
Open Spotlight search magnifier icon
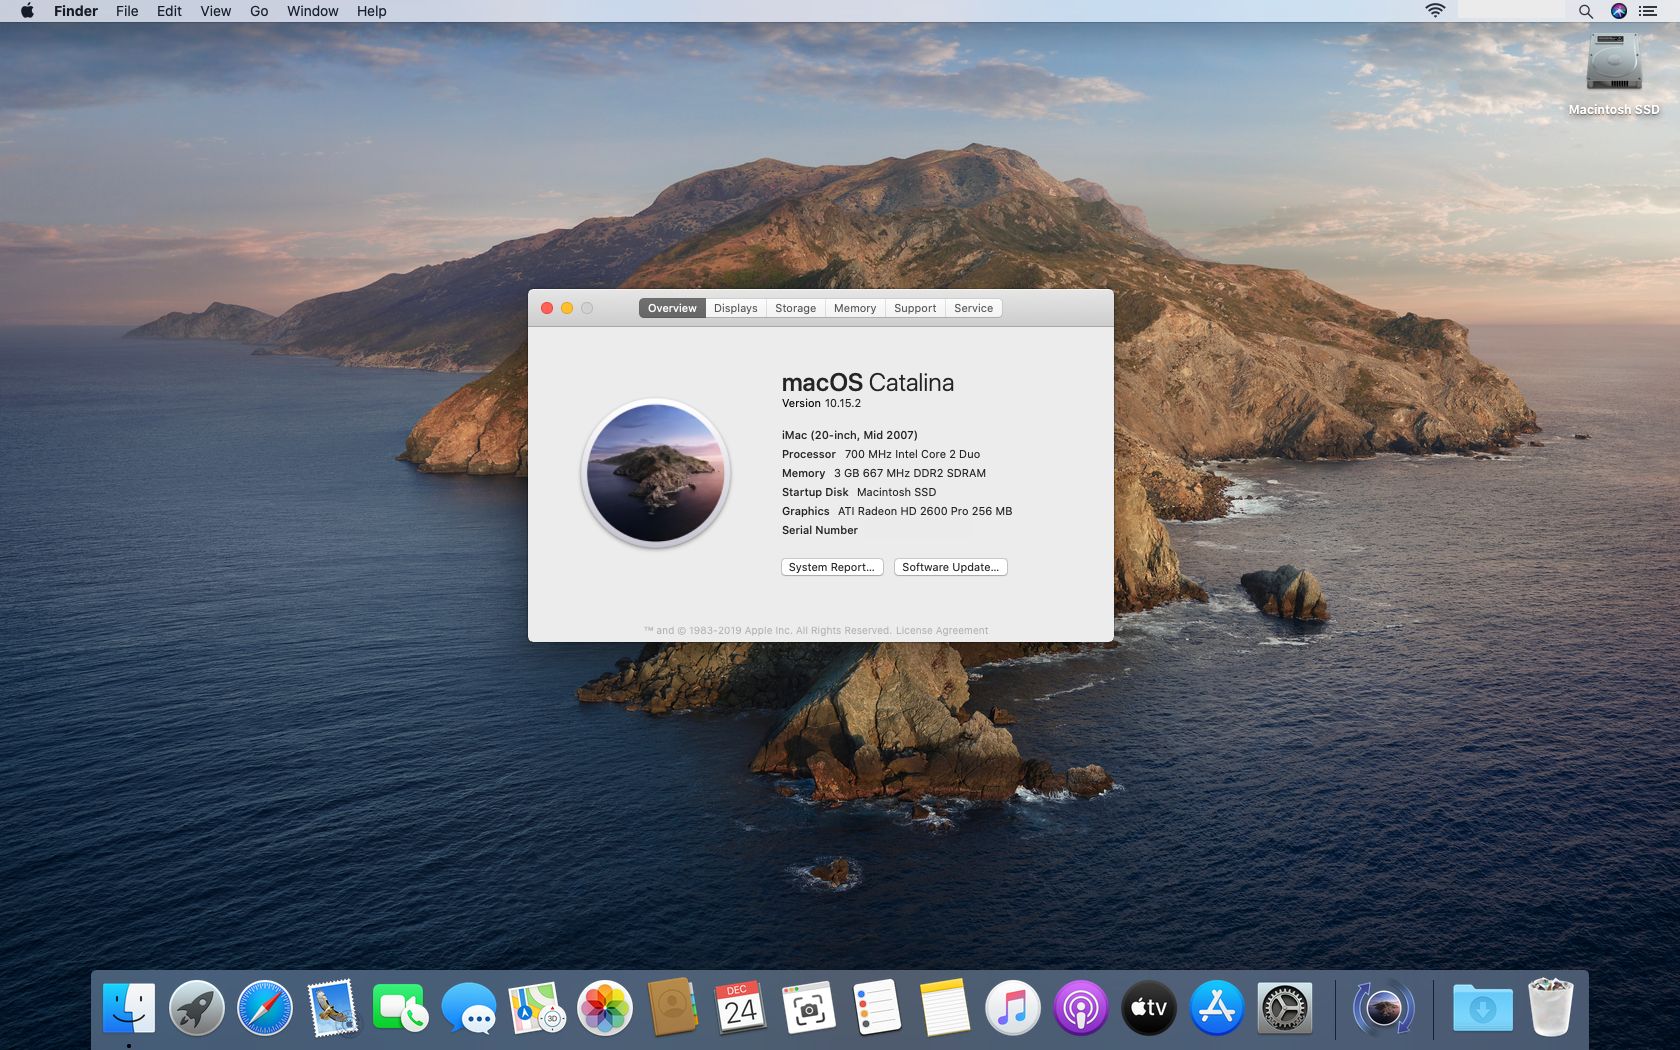click(1585, 11)
